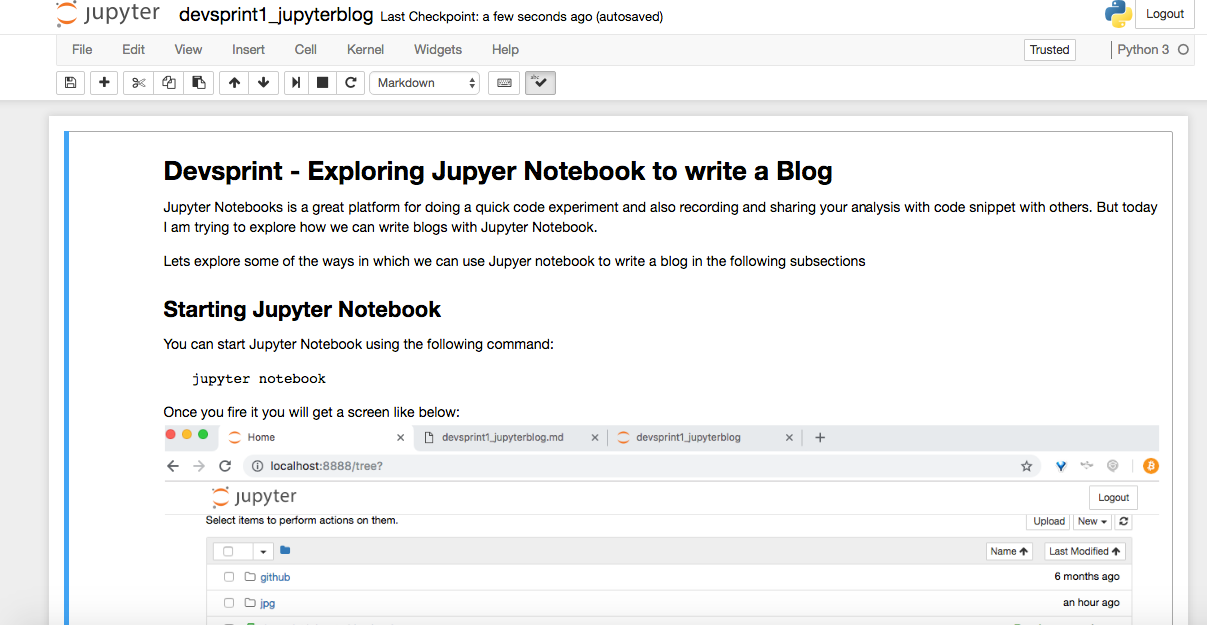The height and width of the screenshot is (625, 1207).
Task: Click the Jupyter logo at the top left
Action: tap(108, 14)
